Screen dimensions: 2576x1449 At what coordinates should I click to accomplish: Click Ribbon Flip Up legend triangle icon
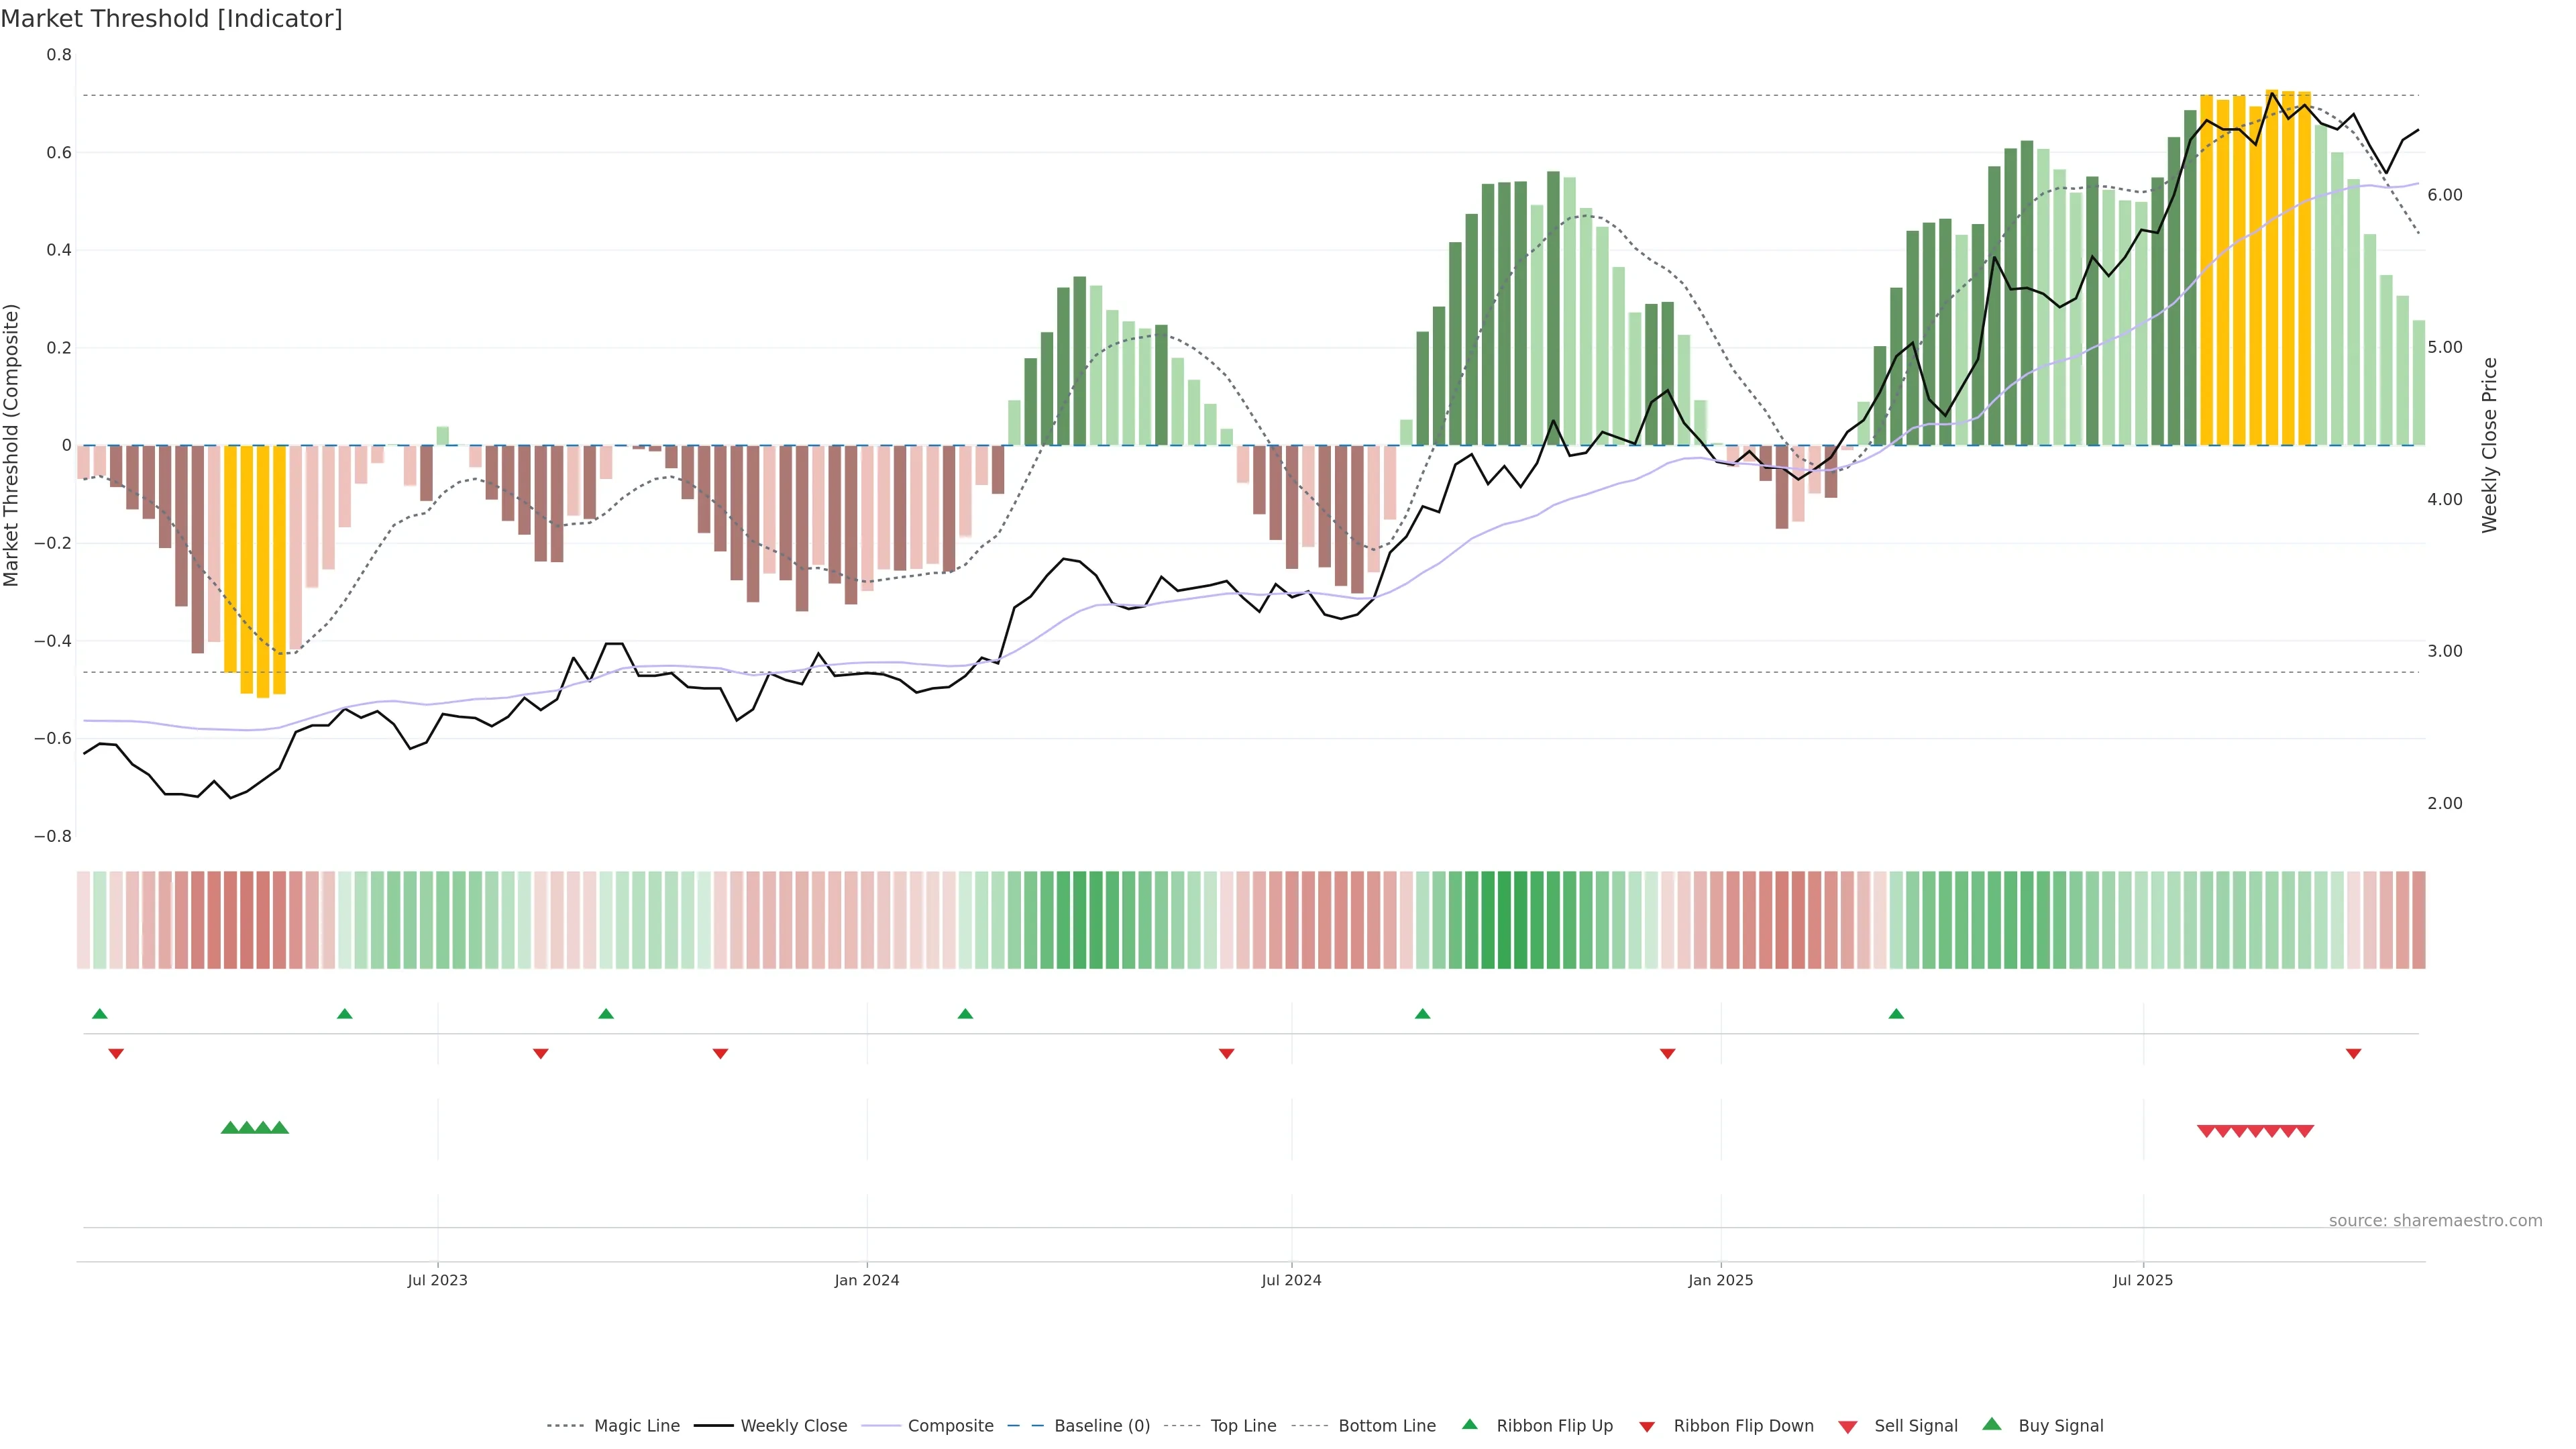tap(1469, 1424)
